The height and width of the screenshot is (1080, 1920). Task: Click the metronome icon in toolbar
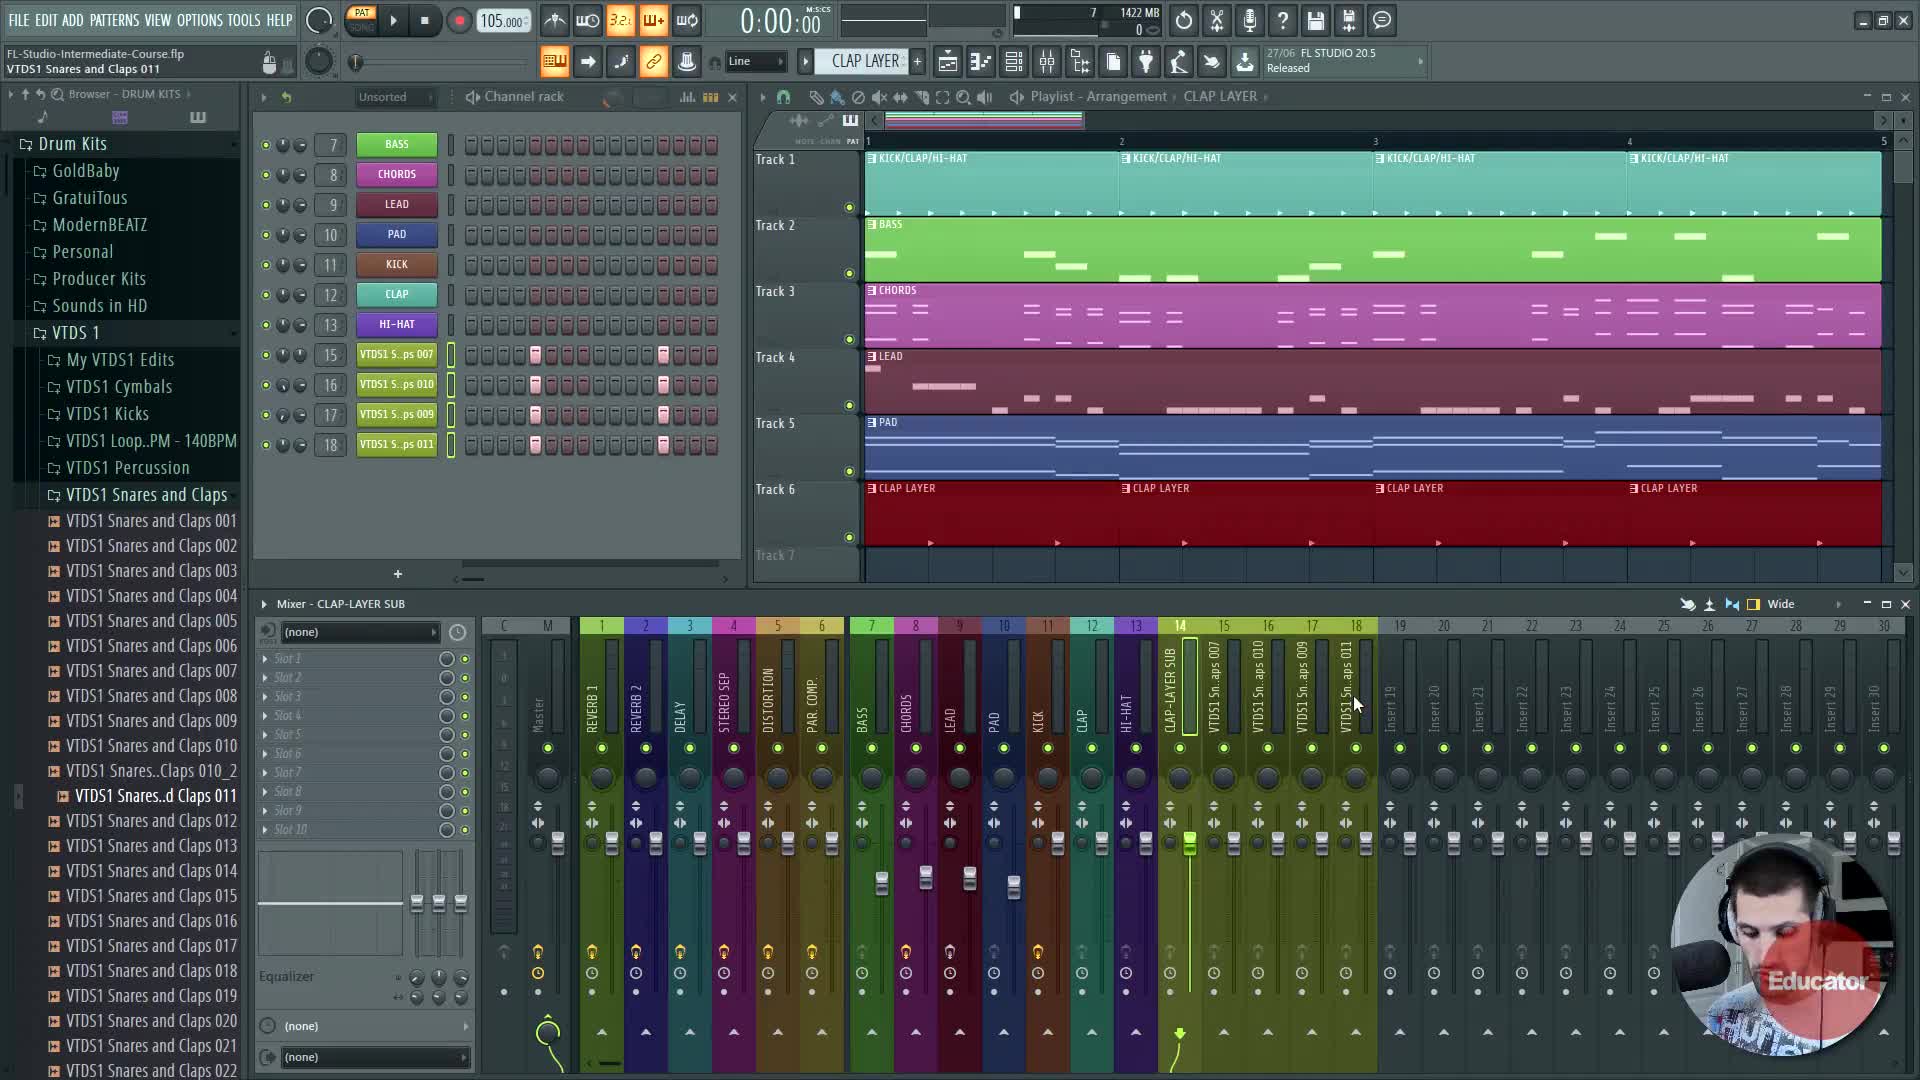(x=555, y=20)
